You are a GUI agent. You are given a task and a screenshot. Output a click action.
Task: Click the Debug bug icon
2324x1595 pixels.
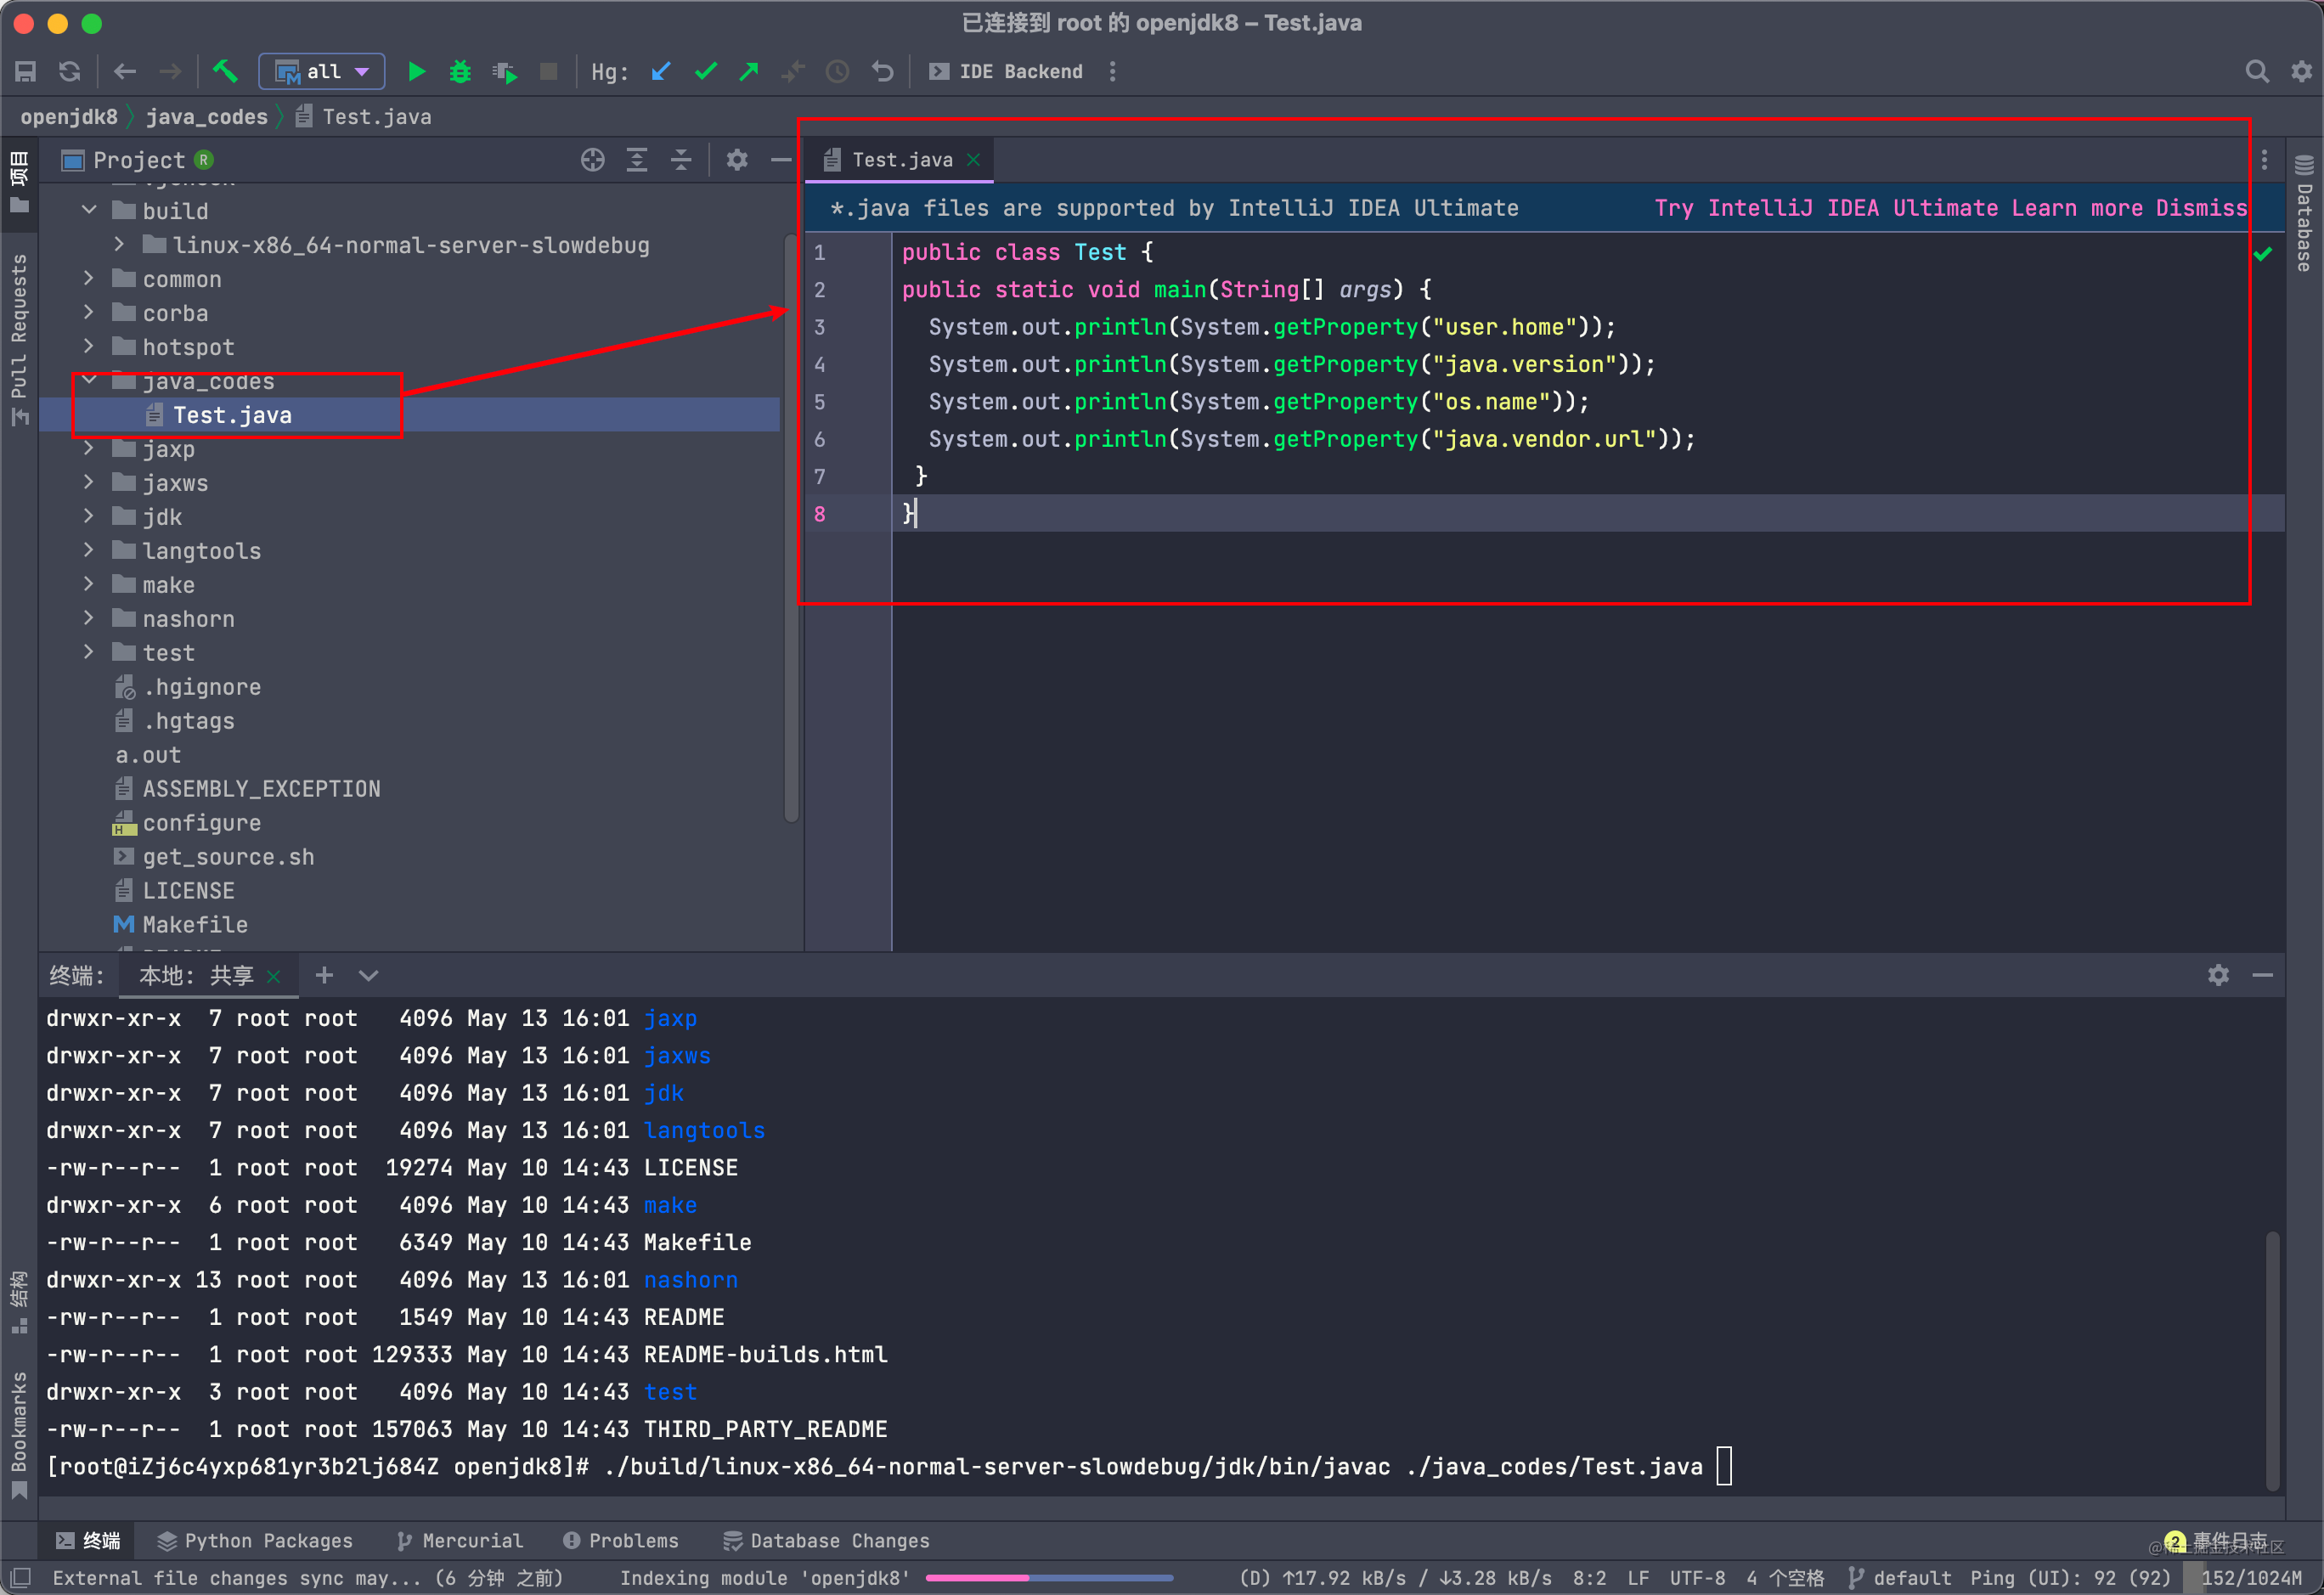tap(460, 71)
